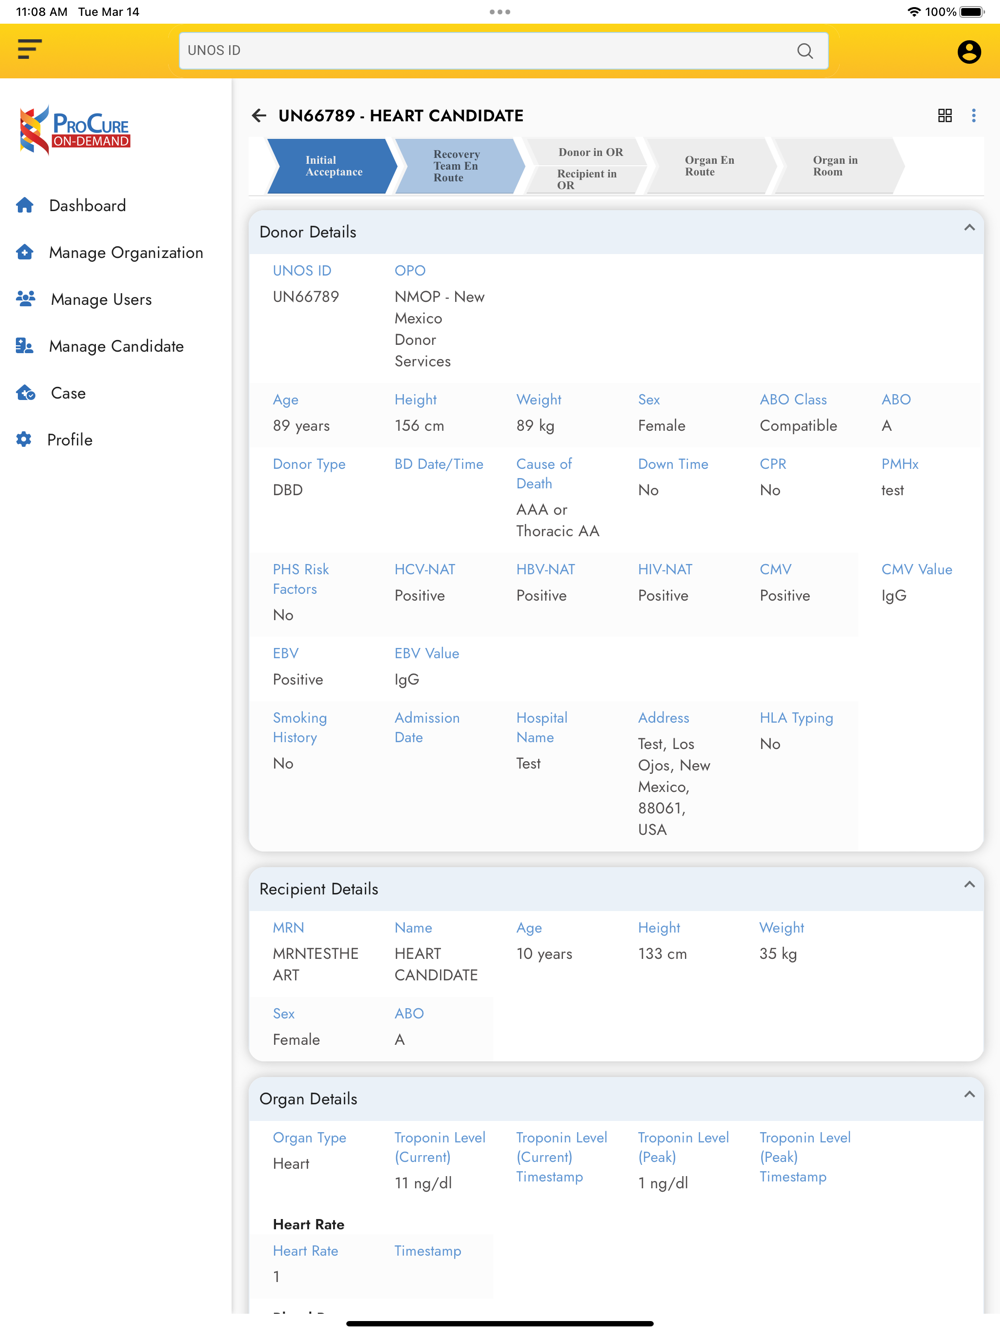The height and width of the screenshot is (1334, 1000).
Task: Select the Organ En Route stage
Action: [709, 166]
